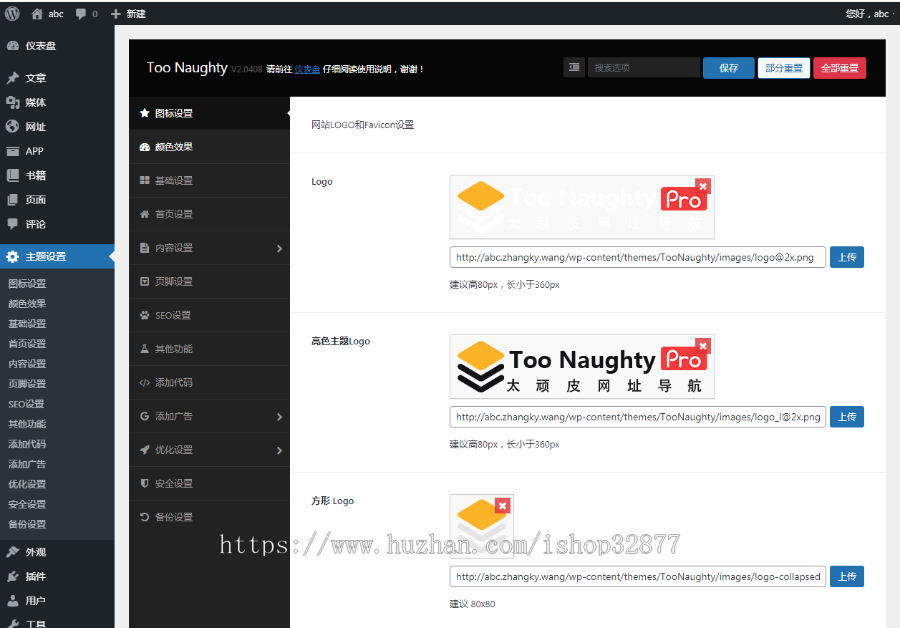Select SEO设置 tab with paw icon
The image size is (900, 628).
click(x=210, y=316)
